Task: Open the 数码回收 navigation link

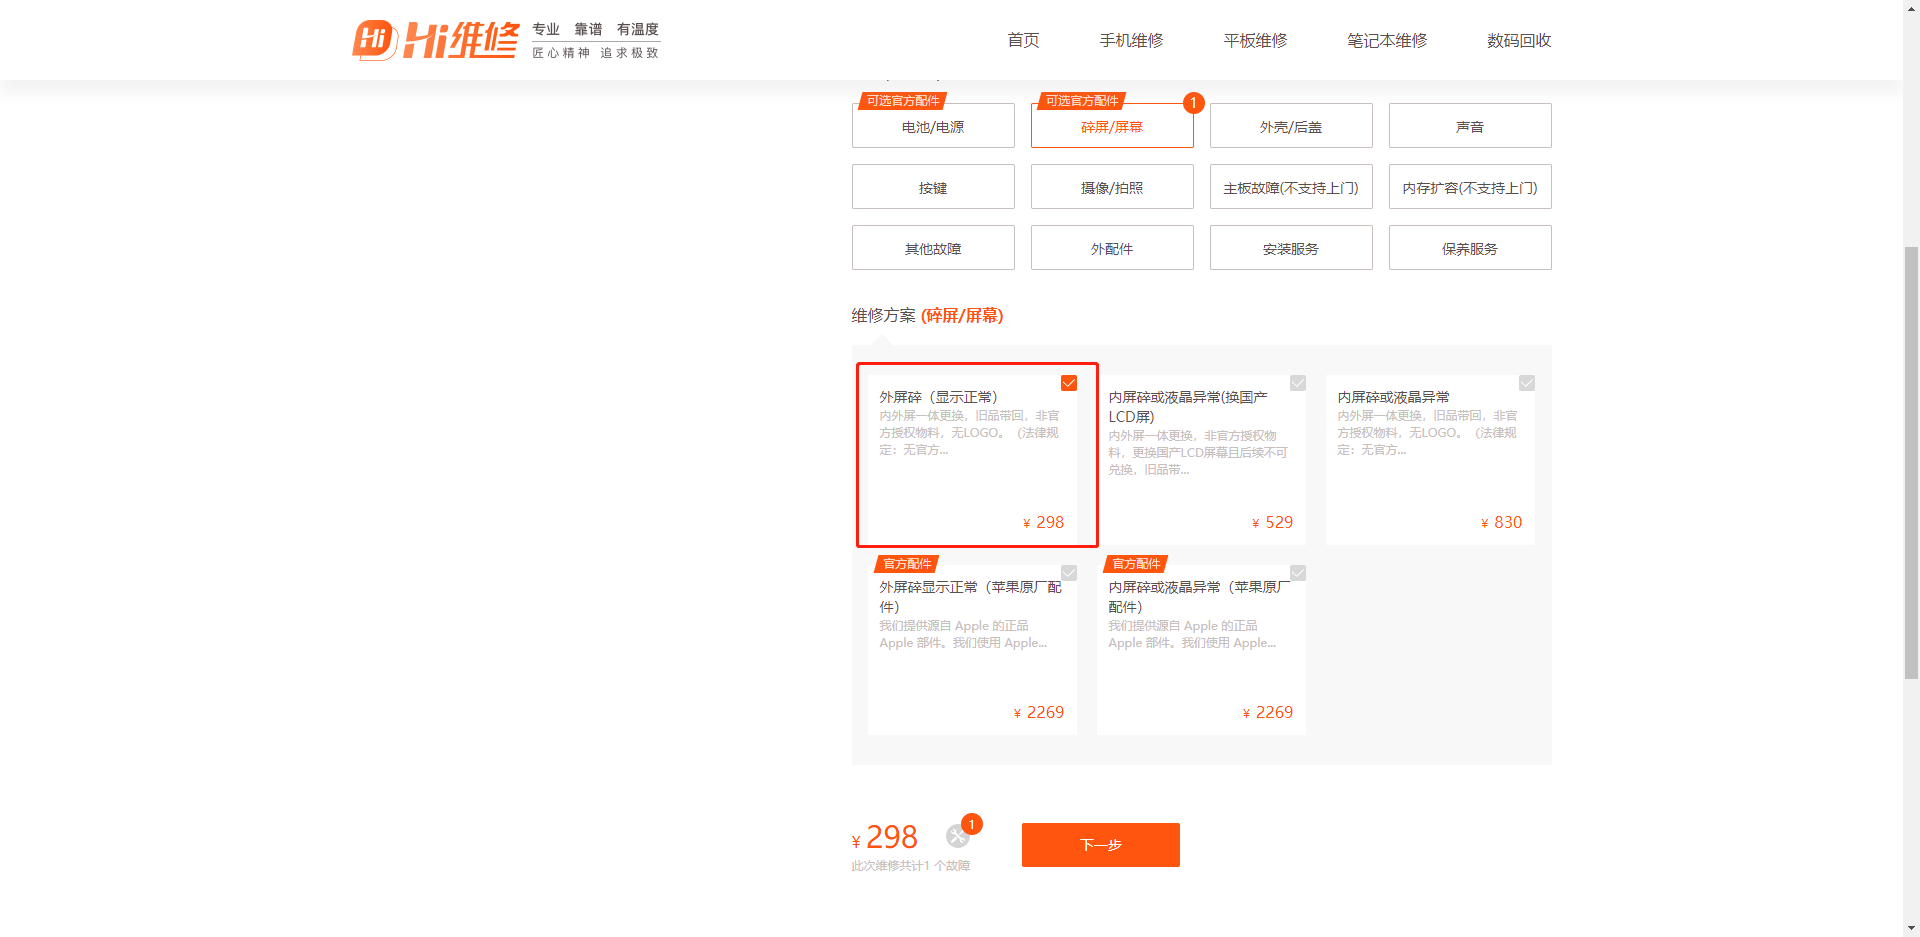Action: 1519,40
